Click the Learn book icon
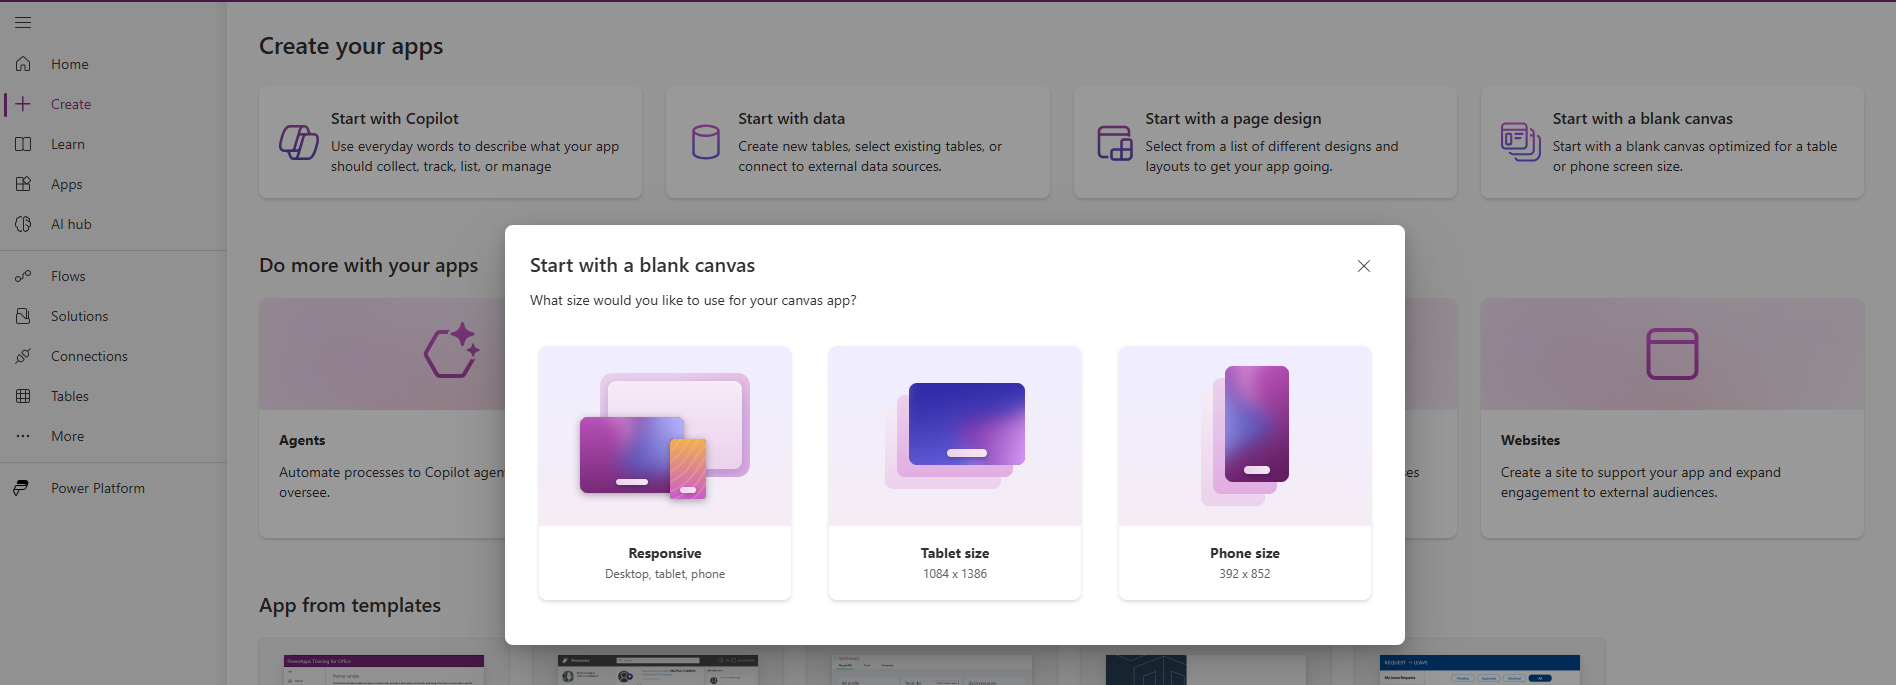 23,144
